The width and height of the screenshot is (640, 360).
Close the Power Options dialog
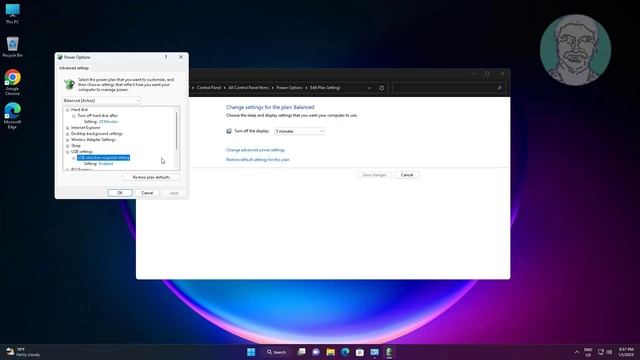[x=181, y=57]
